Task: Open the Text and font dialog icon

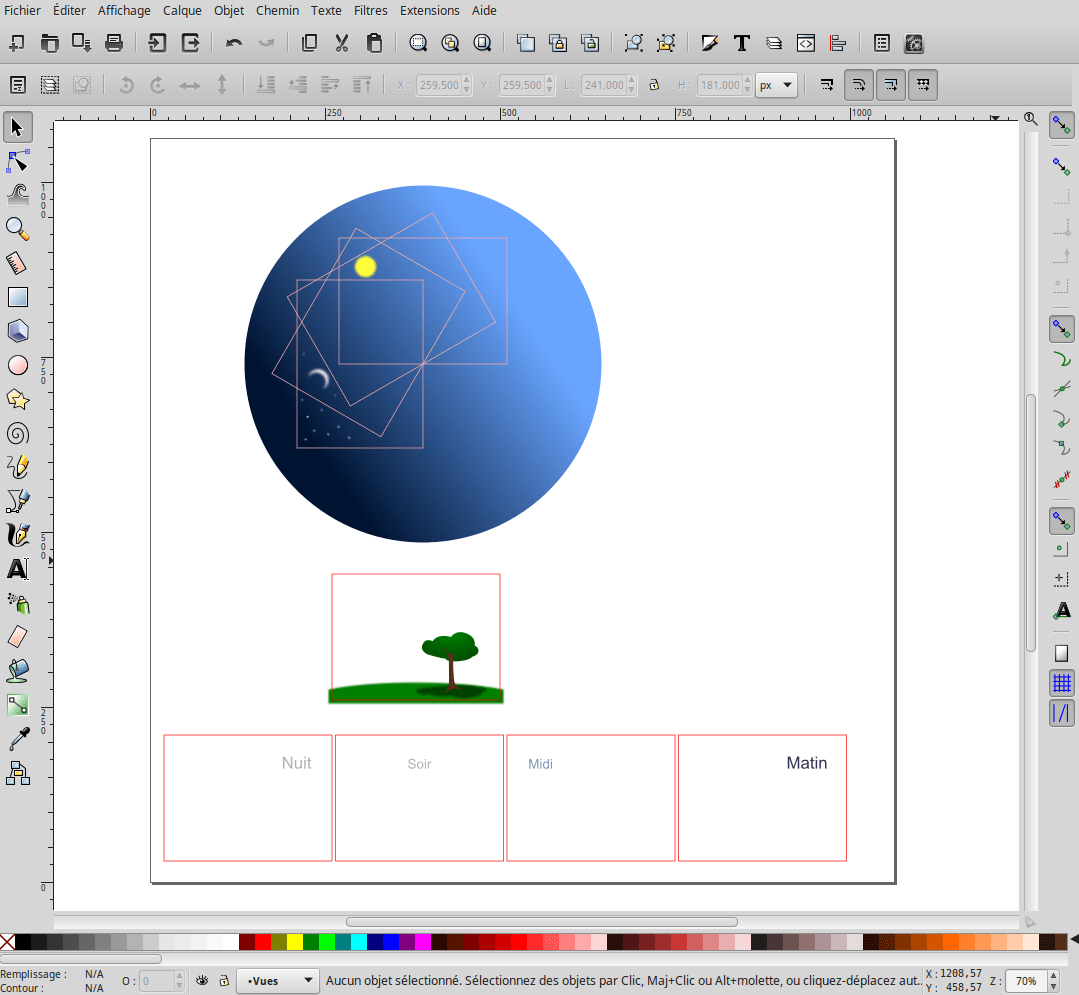Action: (x=742, y=43)
